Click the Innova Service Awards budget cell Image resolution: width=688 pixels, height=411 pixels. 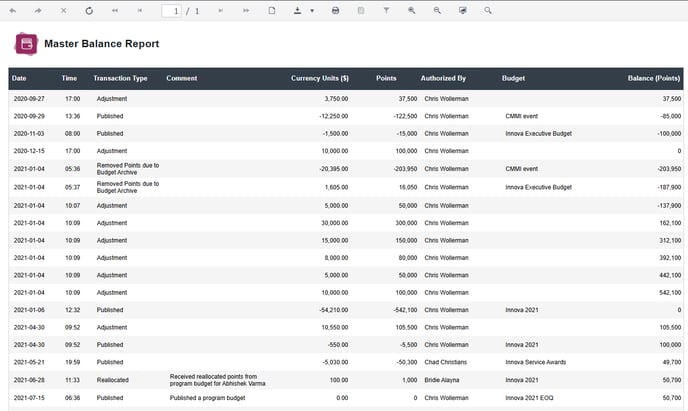coord(536,362)
